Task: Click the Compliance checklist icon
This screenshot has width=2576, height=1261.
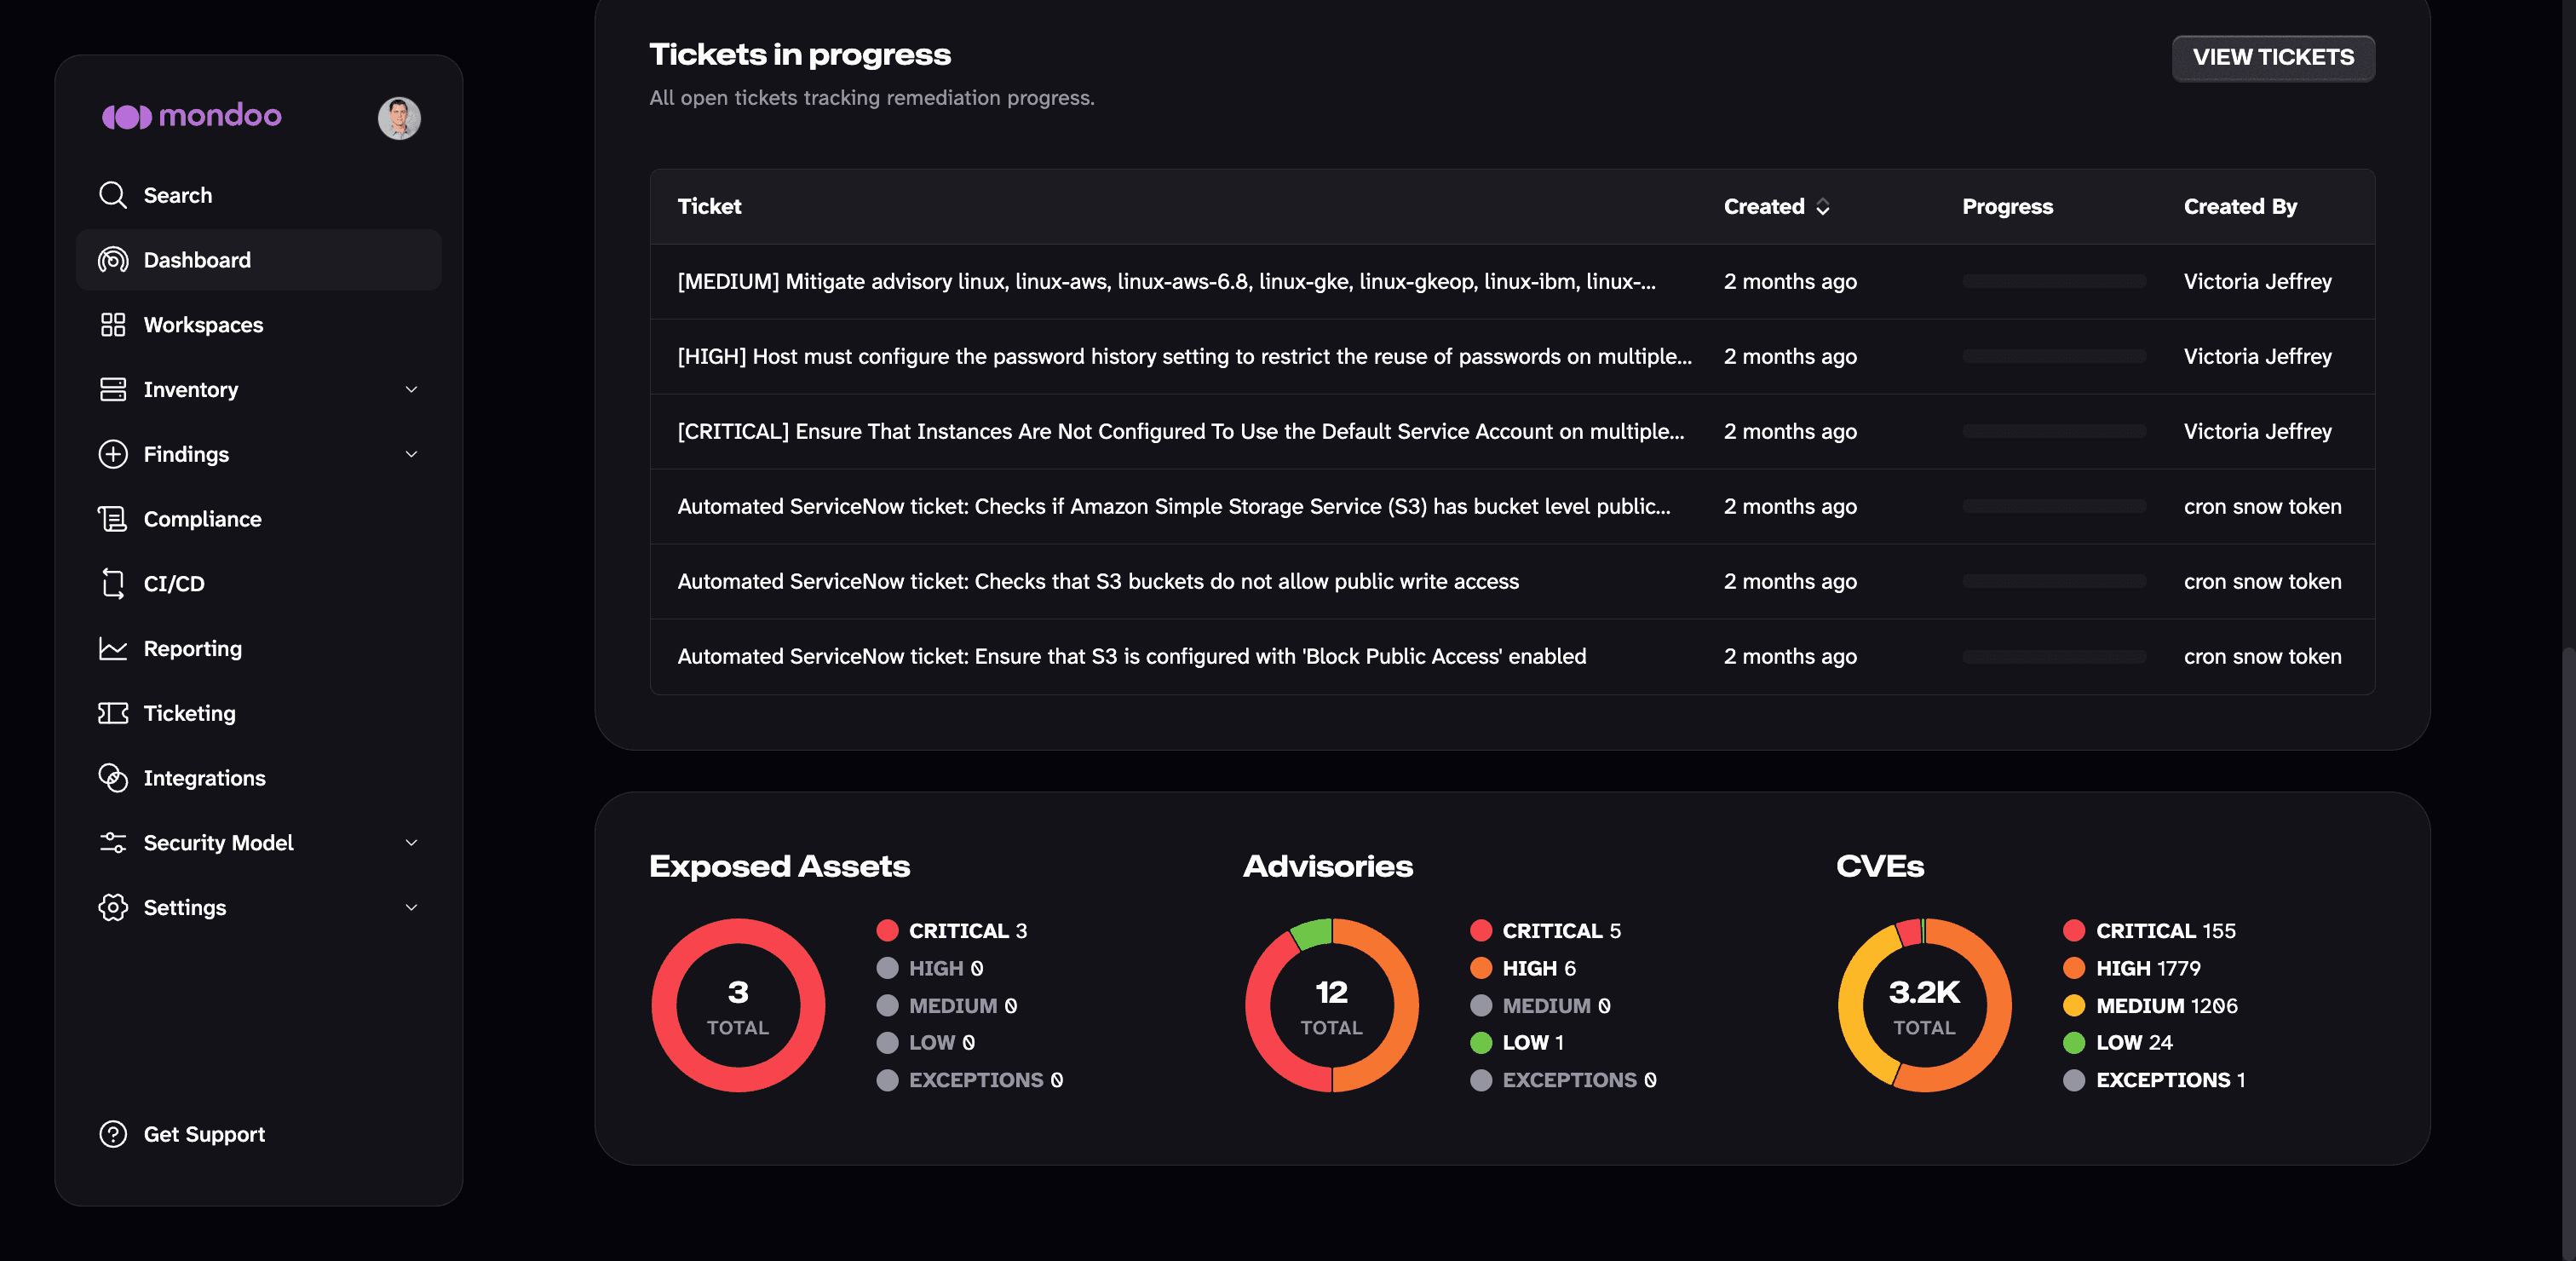Action: coord(113,519)
